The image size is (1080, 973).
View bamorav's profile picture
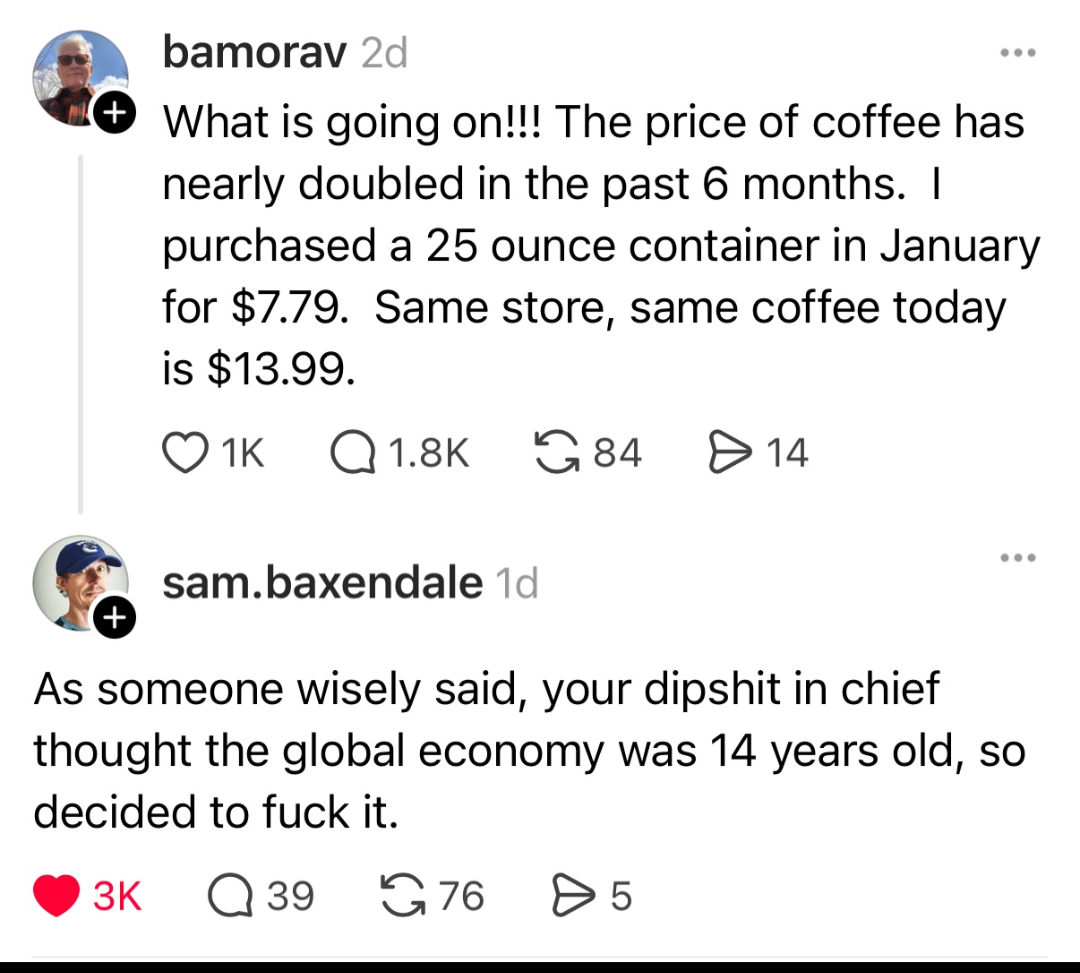[x=79, y=76]
